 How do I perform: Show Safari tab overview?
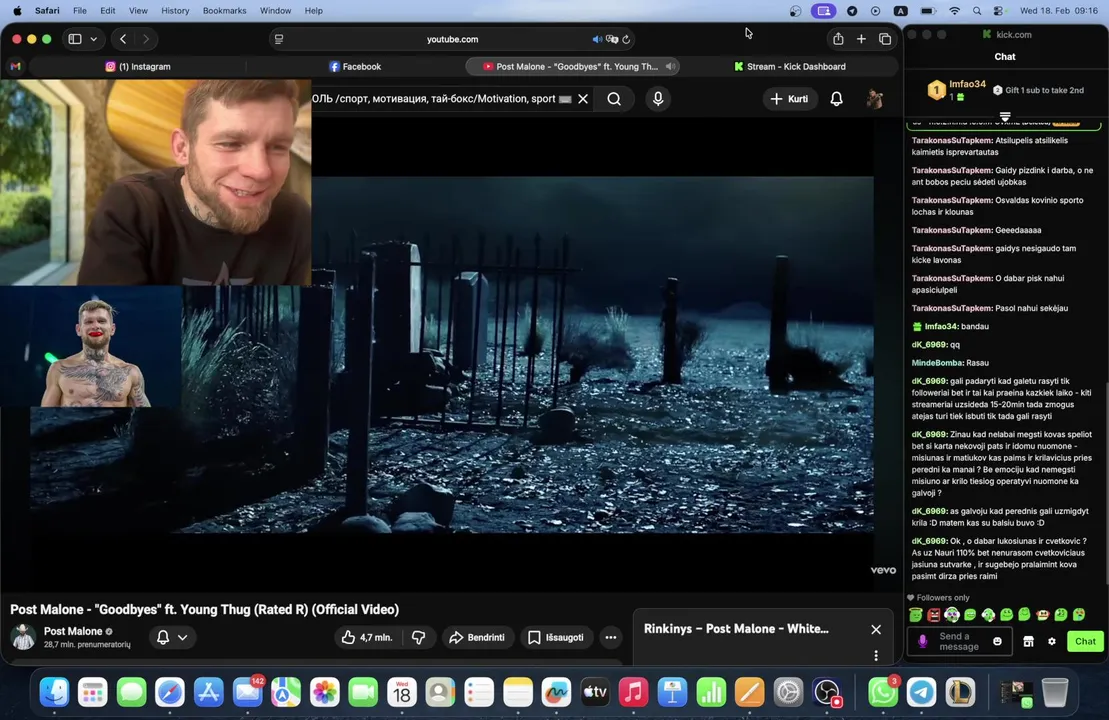[x=885, y=39]
